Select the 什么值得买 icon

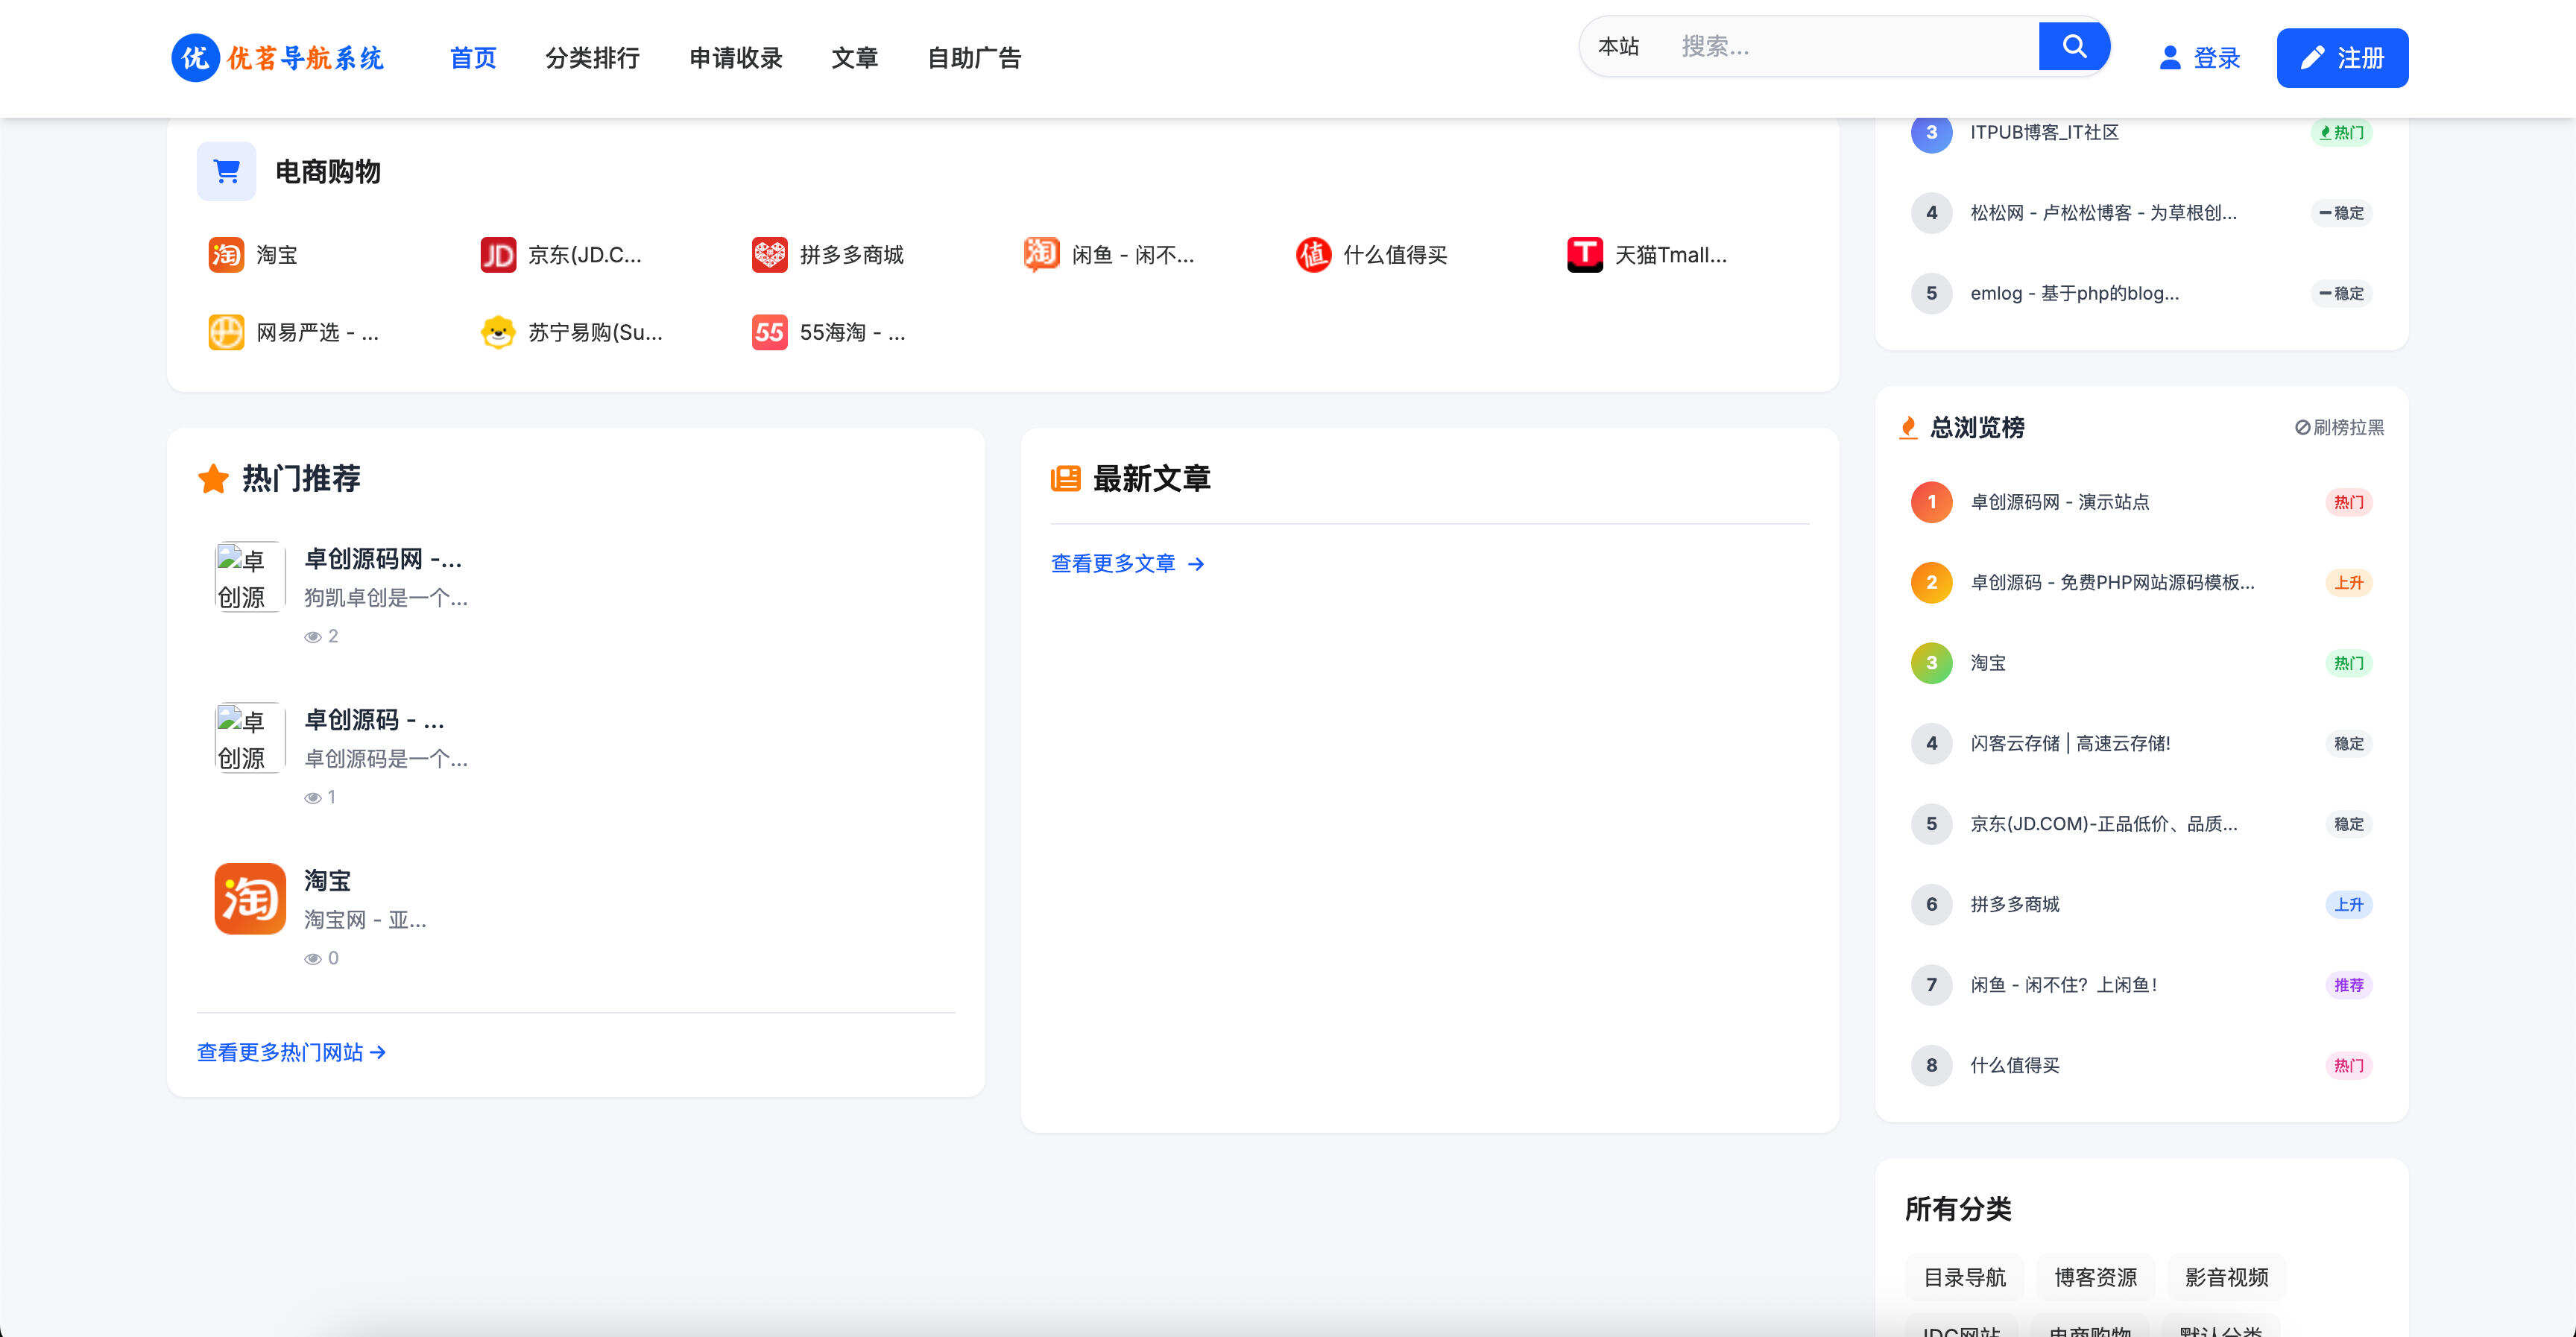[x=1312, y=255]
